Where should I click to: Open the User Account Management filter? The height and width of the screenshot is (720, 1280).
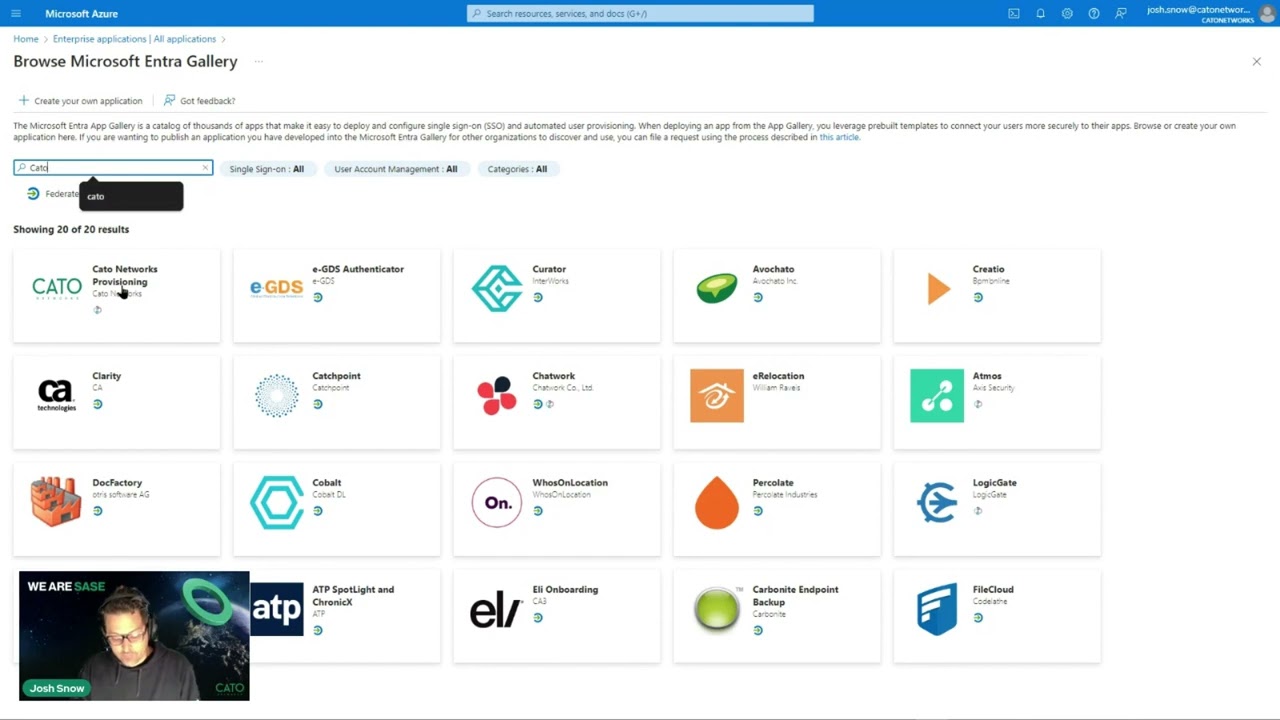395,169
